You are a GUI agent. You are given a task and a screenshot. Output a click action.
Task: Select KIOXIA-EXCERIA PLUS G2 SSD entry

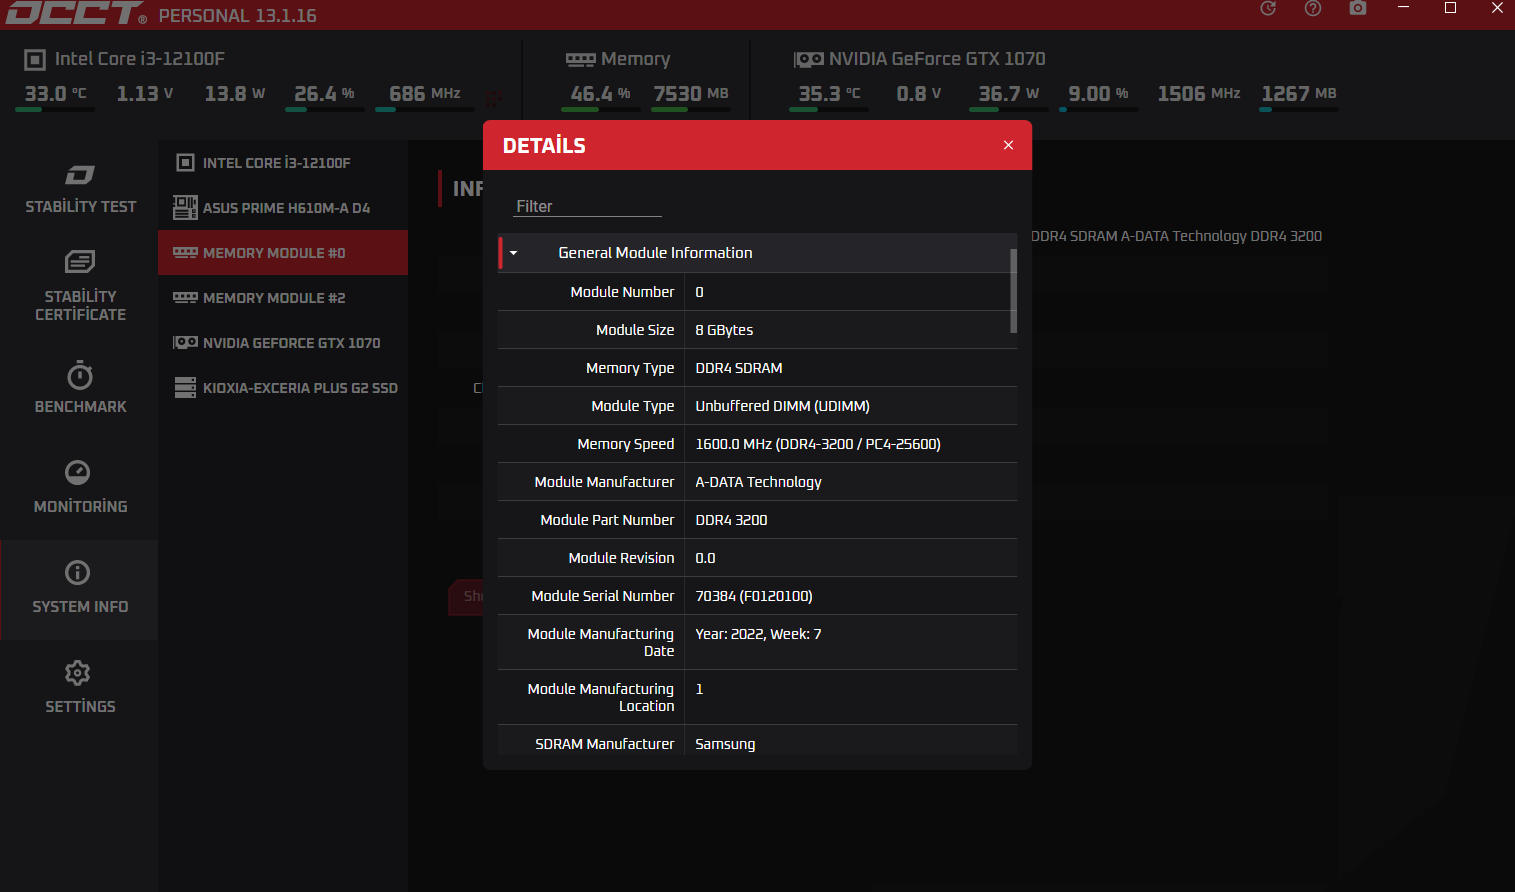coord(283,388)
